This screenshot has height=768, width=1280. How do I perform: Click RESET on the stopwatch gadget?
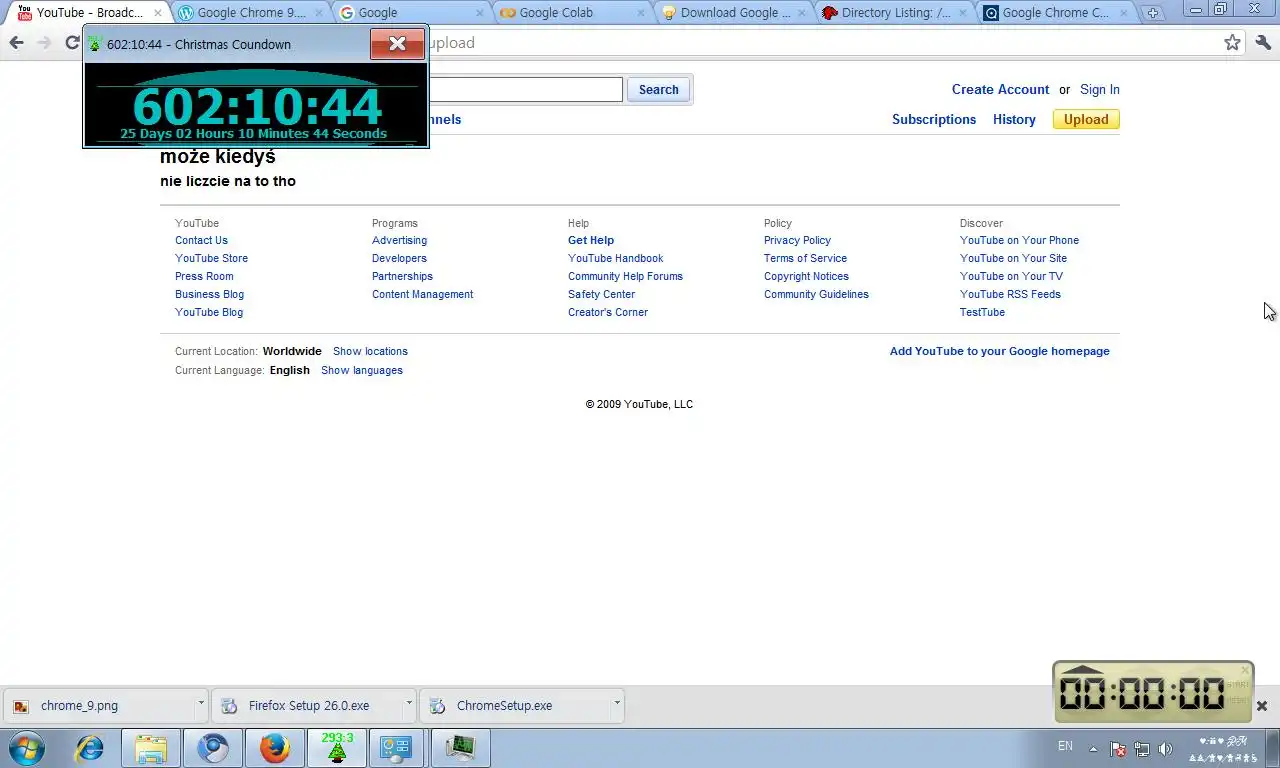point(1238,700)
